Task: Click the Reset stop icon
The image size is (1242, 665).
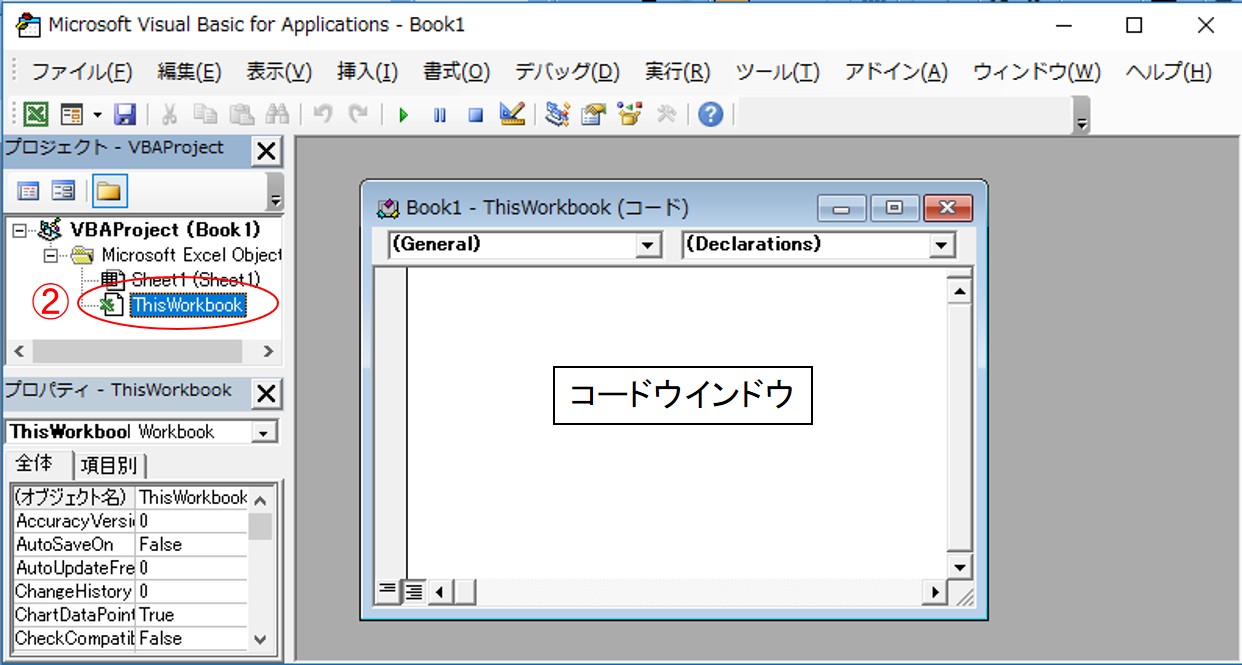Action: click(x=476, y=115)
